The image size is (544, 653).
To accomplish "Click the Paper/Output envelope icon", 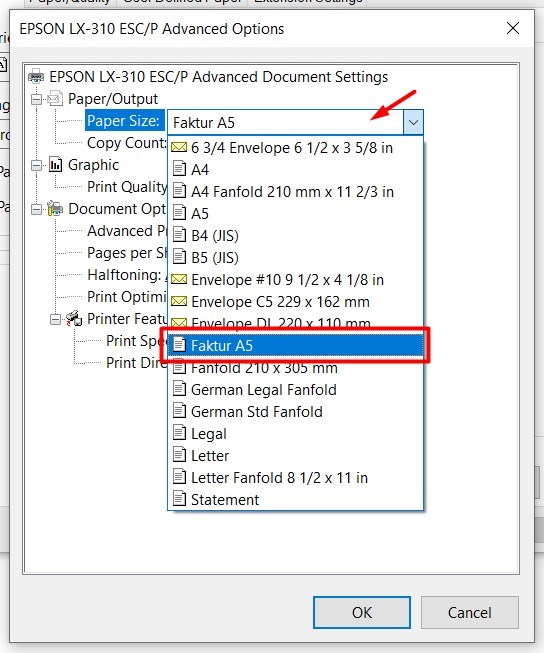I will point(55,99).
